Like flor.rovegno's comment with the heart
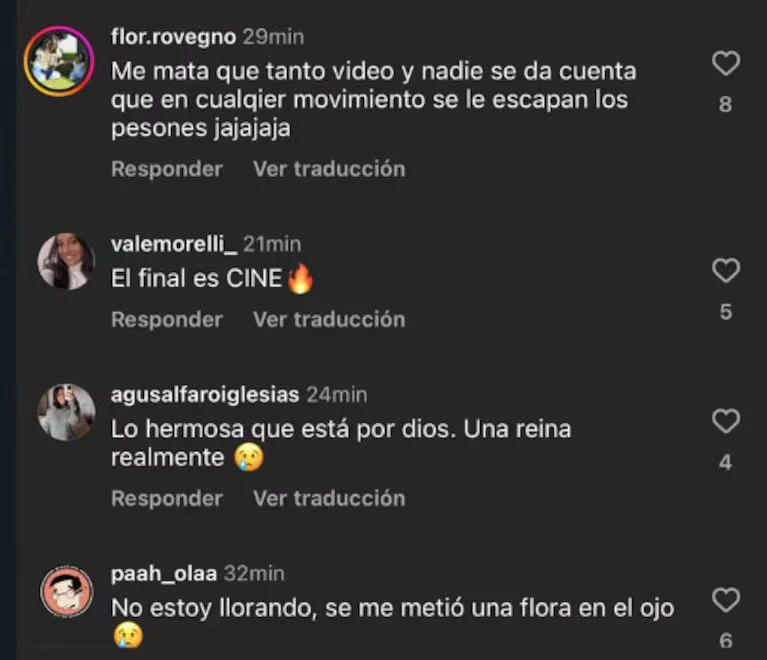 (x=726, y=64)
